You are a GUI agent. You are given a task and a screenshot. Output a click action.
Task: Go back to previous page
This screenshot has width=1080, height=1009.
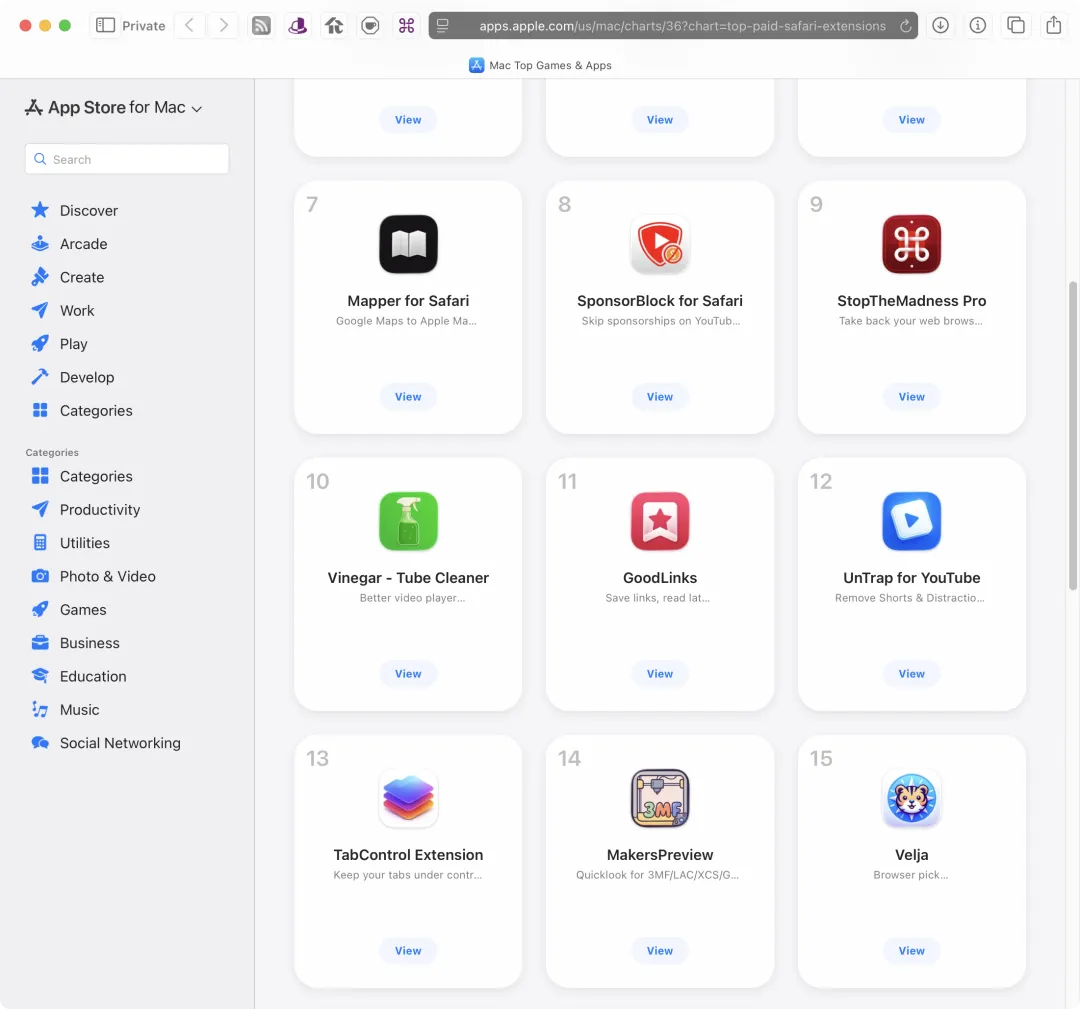(x=189, y=25)
